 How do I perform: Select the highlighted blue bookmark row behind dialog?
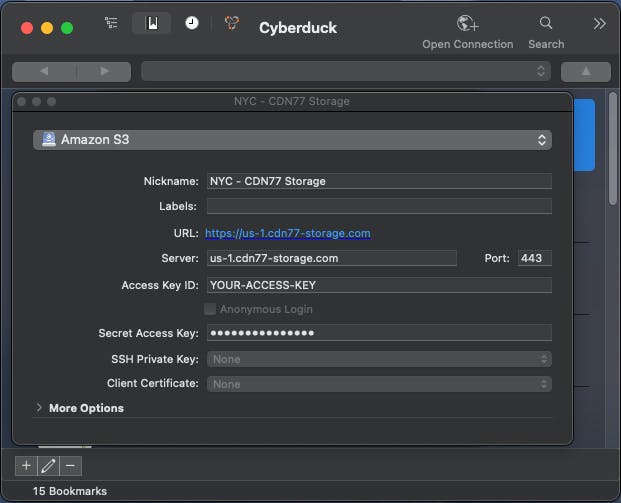(x=584, y=135)
